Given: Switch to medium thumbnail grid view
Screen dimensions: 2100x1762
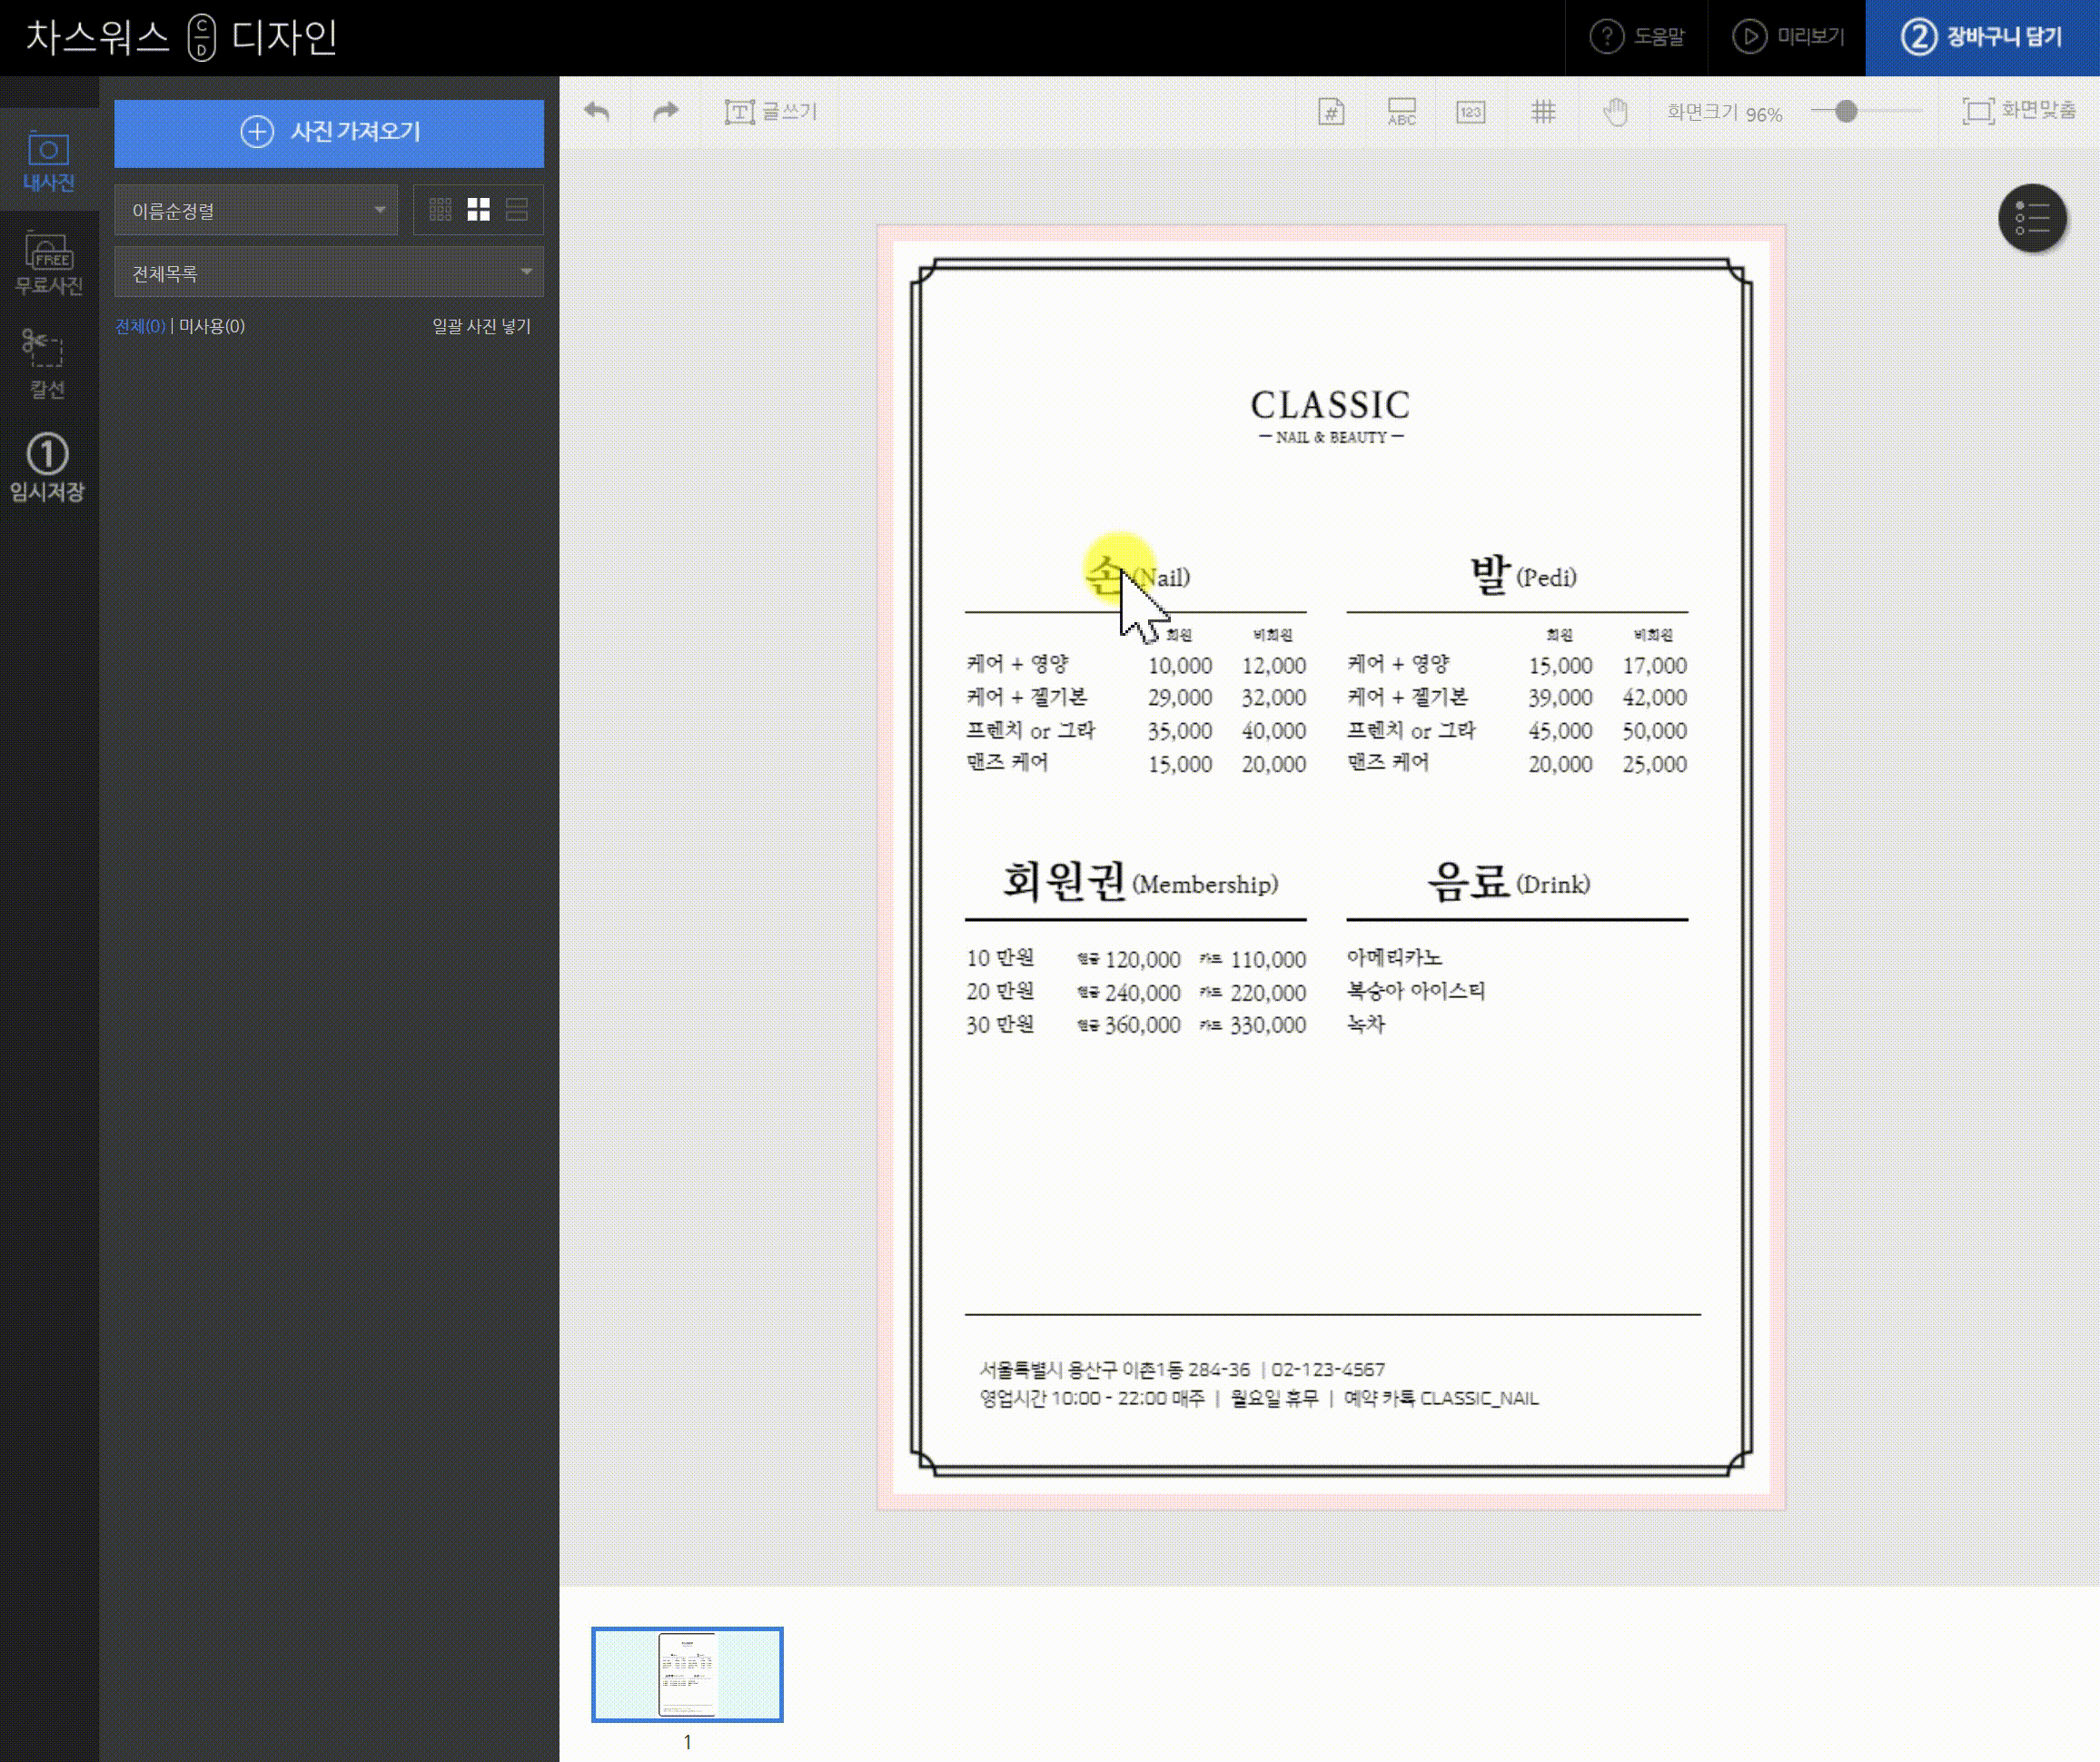Looking at the screenshot, I should pyautogui.click(x=478, y=210).
